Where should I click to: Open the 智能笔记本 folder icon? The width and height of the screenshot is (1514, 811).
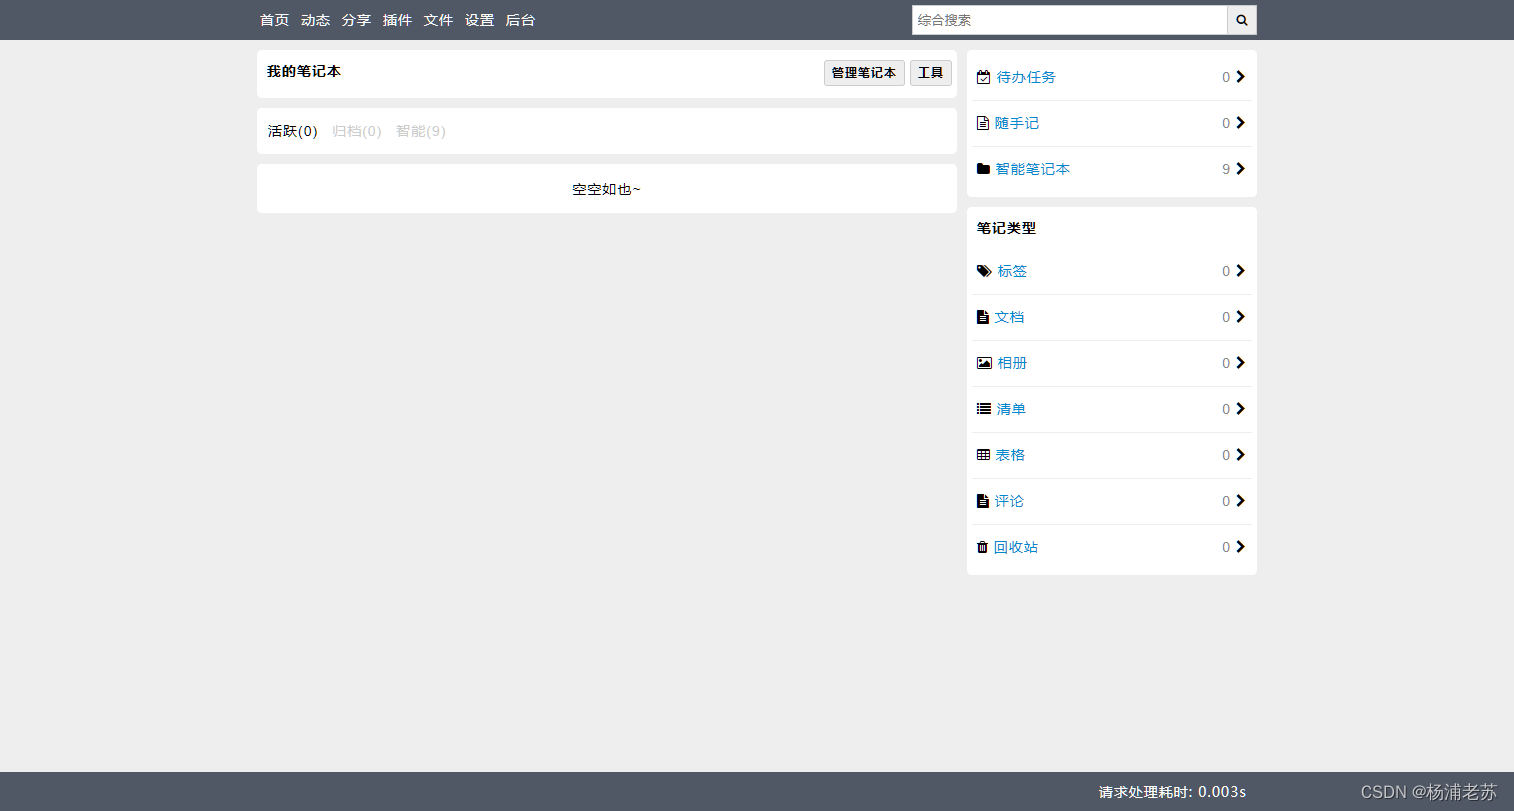(x=982, y=168)
